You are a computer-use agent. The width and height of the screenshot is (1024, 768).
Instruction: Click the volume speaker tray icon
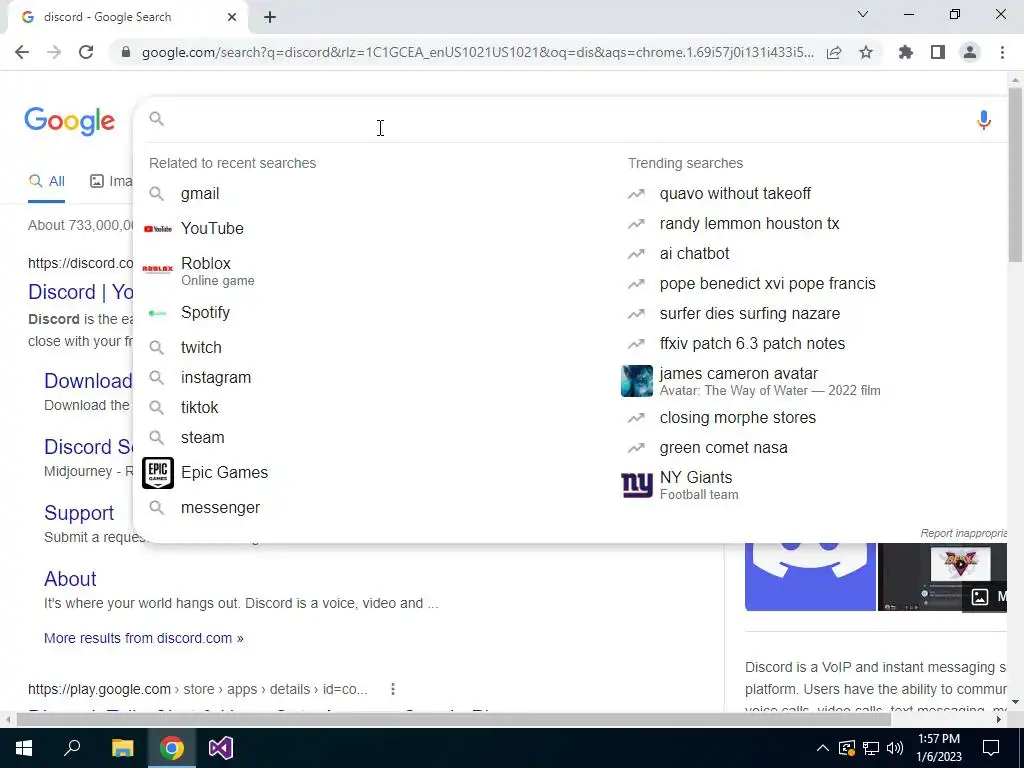[x=895, y=748]
